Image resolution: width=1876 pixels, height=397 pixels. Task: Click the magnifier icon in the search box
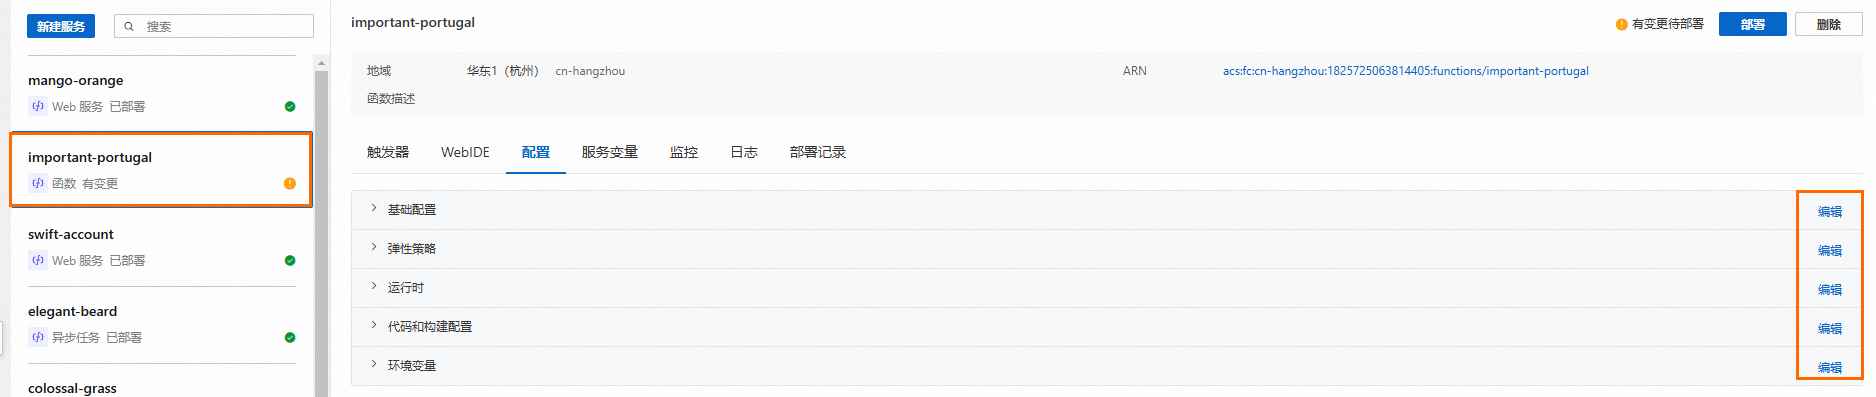point(129,26)
